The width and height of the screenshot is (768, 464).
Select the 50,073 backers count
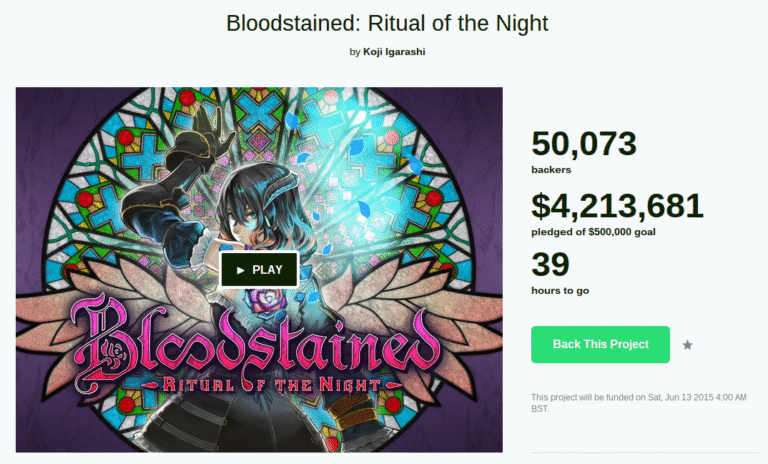tap(584, 144)
